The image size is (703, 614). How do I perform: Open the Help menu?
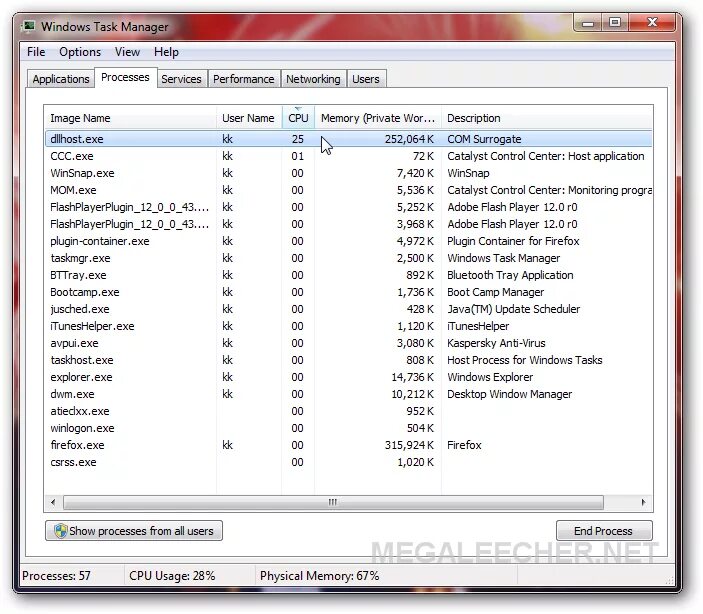[166, 52]
